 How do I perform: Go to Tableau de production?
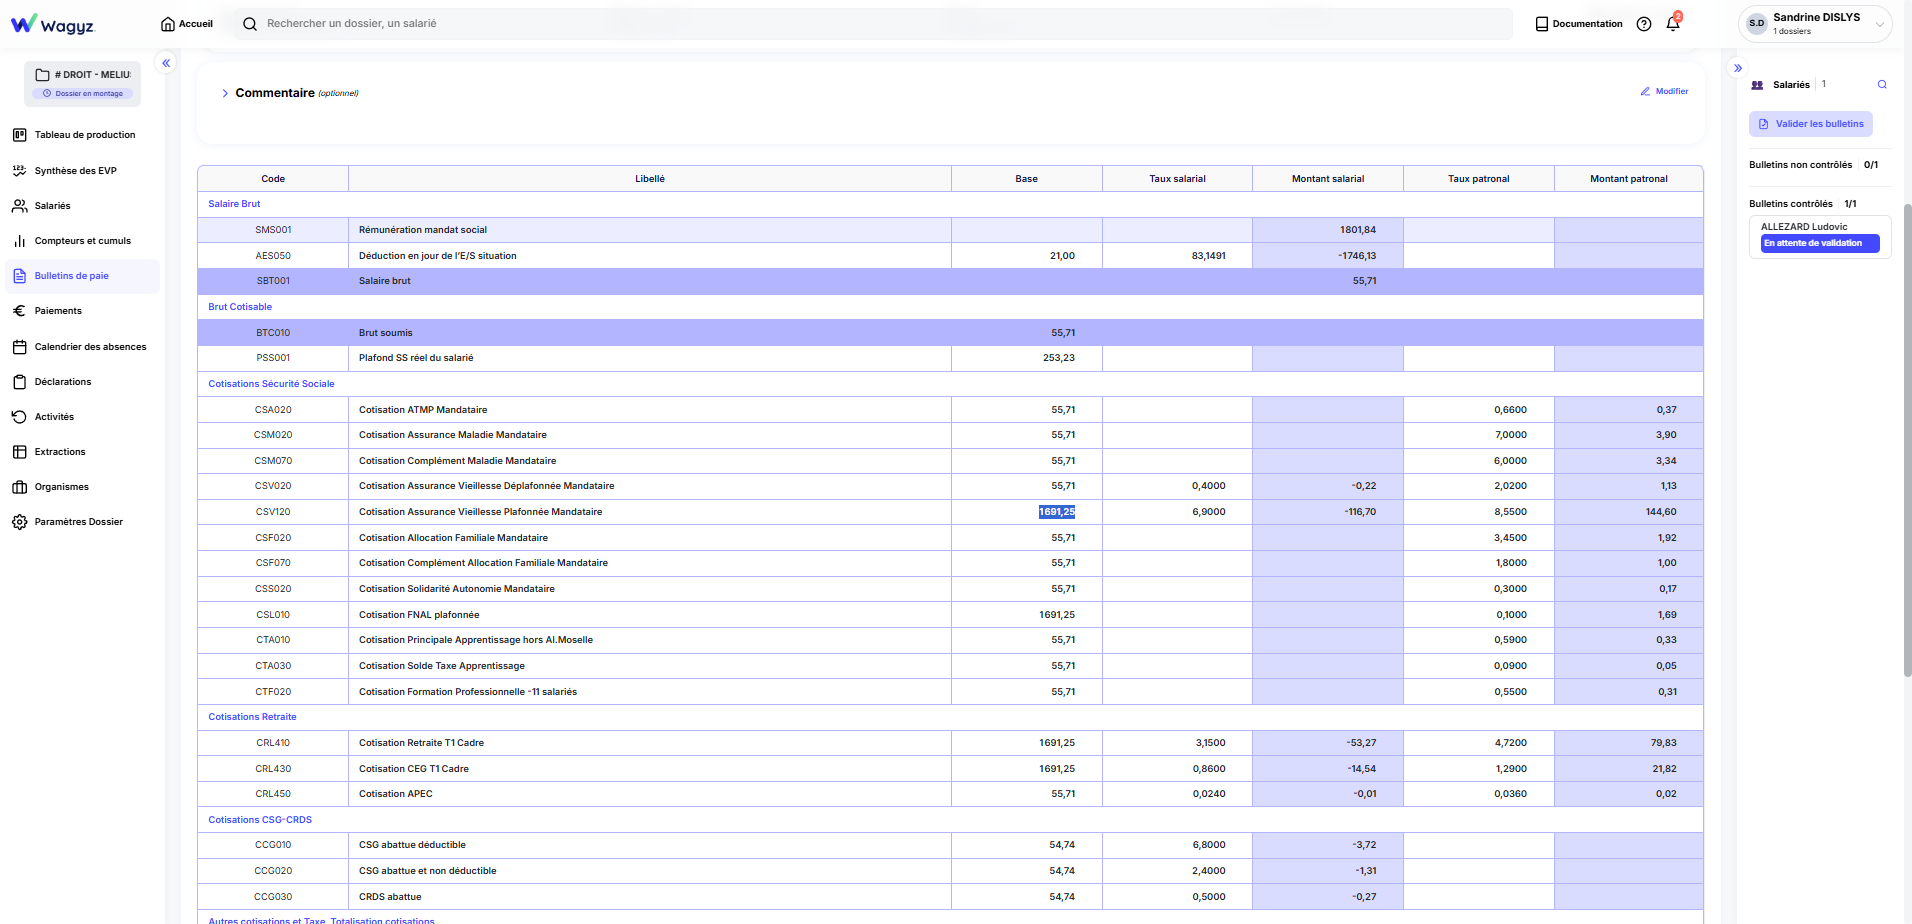(x=84, y=135)
